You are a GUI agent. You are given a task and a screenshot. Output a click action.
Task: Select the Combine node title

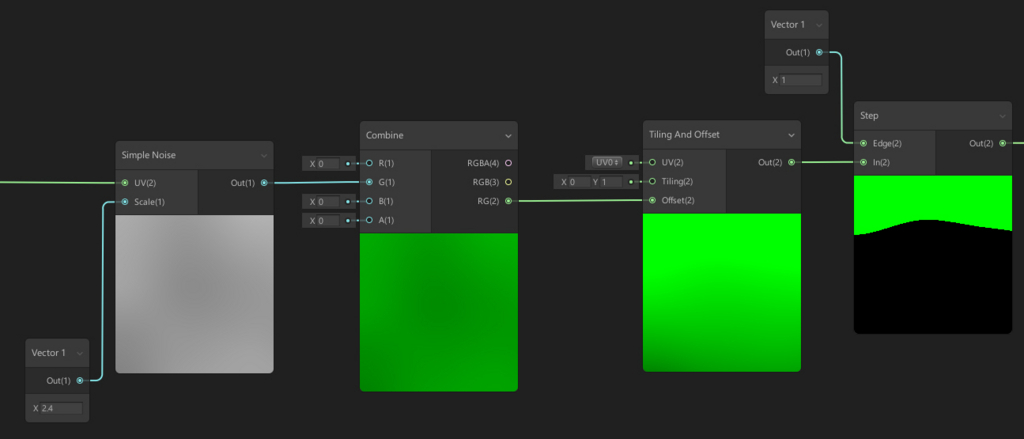385,136
